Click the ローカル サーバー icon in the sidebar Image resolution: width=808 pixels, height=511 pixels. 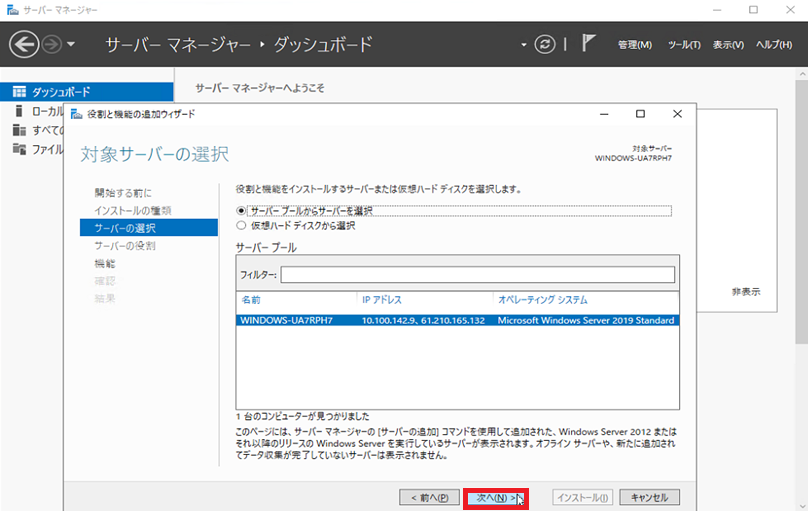point(19,111)
